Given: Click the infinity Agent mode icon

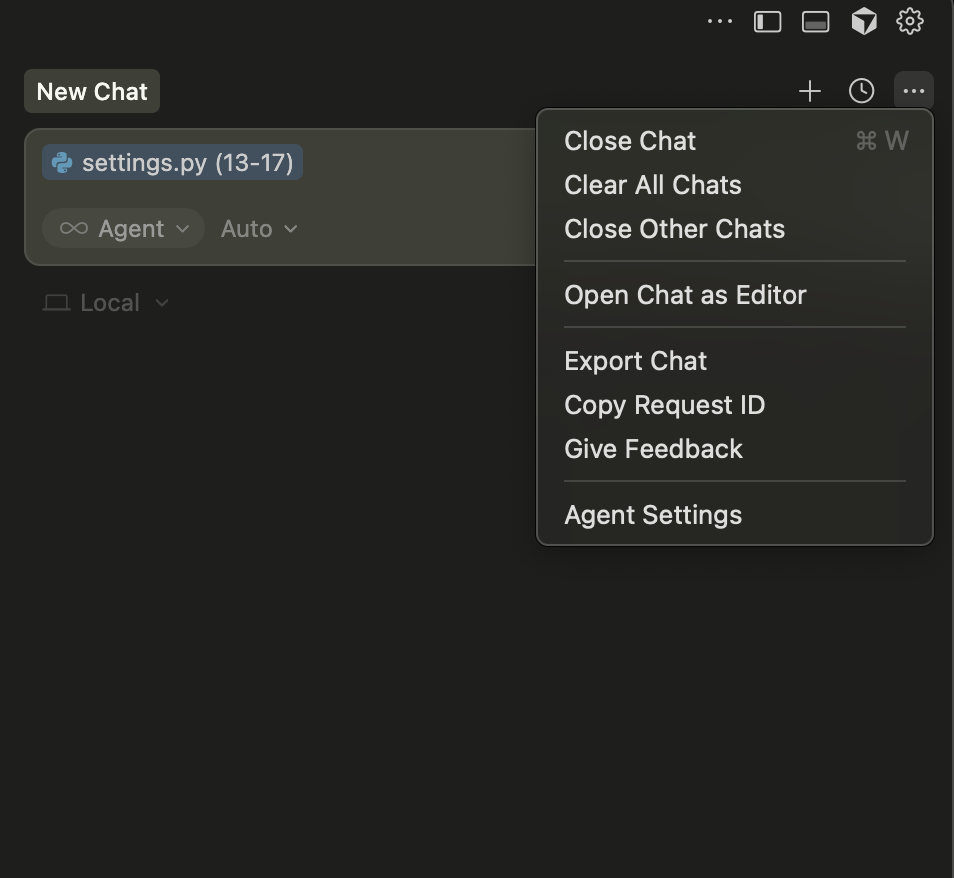Looking at the screenshot, I should pyautogui.click(x=73, y=229).
